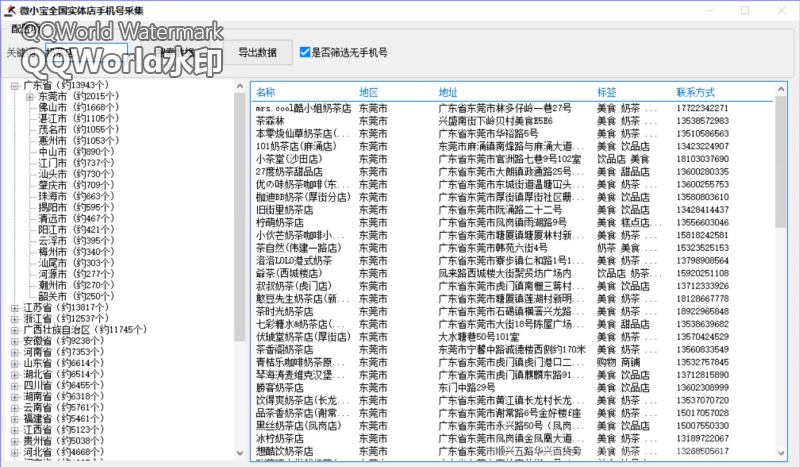Screen dimensions: 800x467
Task: Sort by the 名称 column header
Action: [265, 92]
